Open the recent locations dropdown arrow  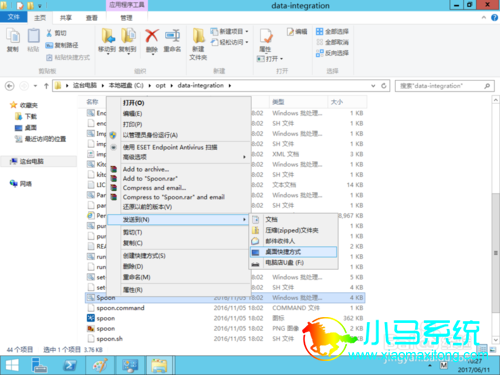(35, 86)
